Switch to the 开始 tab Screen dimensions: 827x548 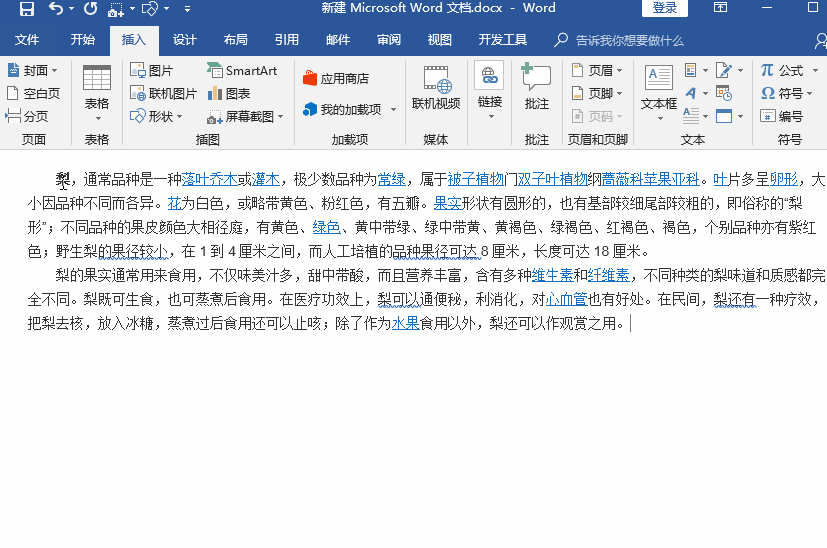[83, 40]
